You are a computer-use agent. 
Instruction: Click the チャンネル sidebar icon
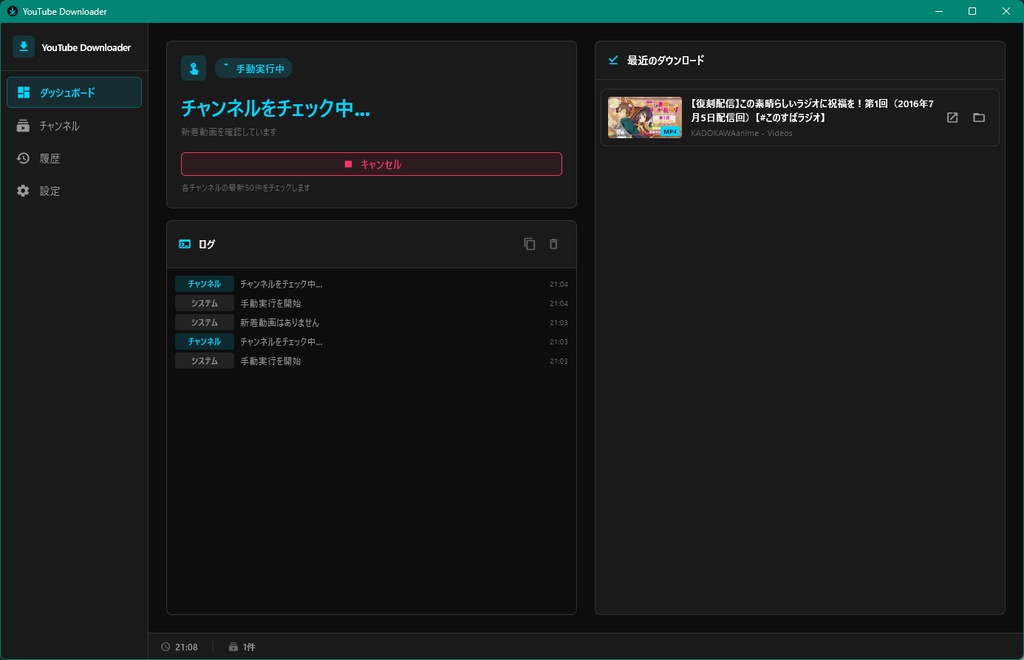(22, 125)
